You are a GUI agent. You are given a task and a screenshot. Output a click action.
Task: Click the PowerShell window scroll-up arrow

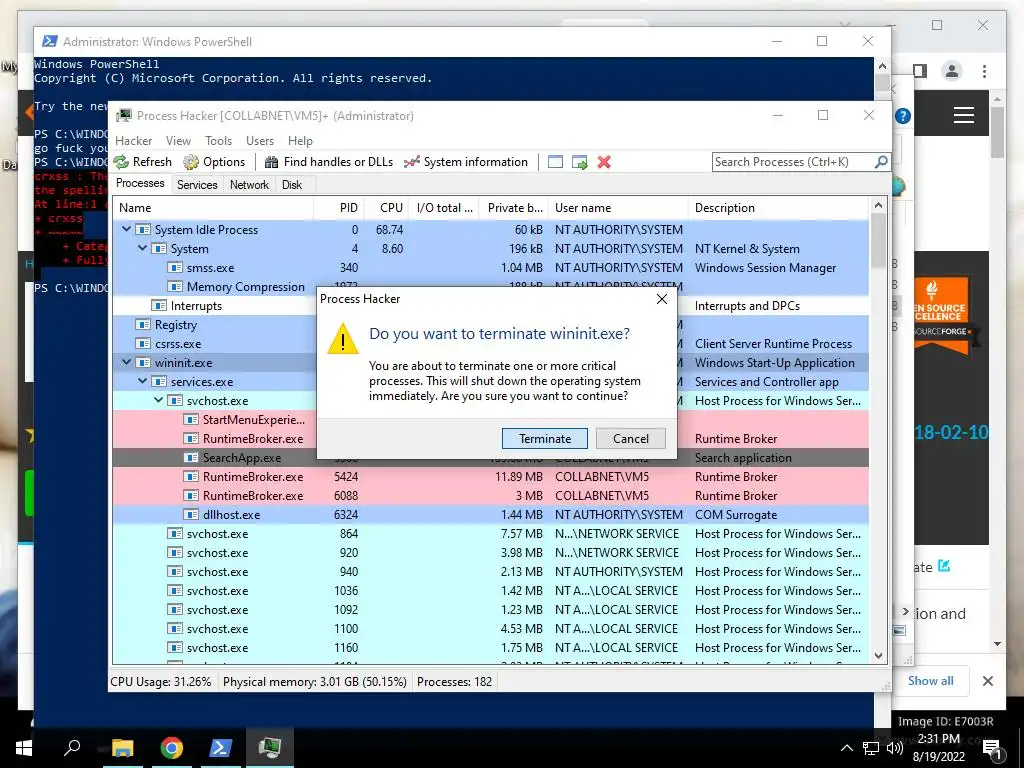pos(882,66)
